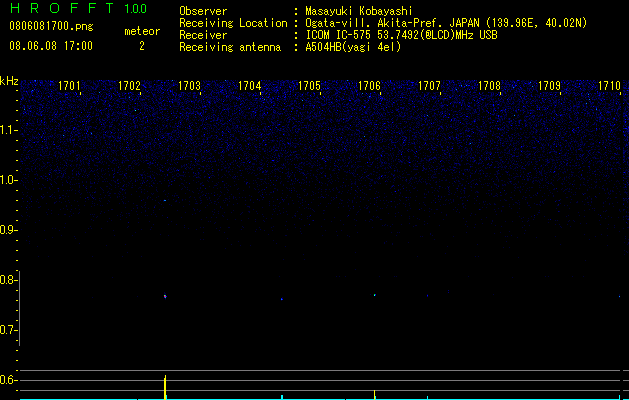The image size is (629, 400).
Task: Click the filename 0806081700.png
Action: tap(51, 26)
